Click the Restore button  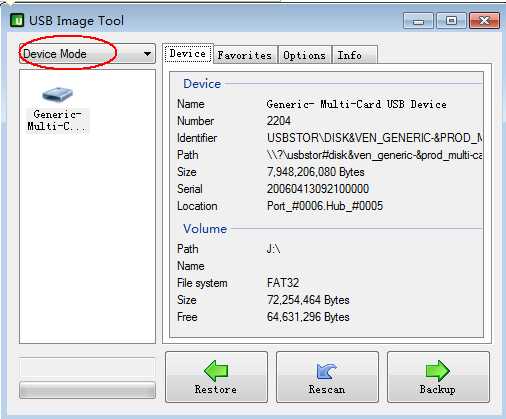tap(216, 377)
